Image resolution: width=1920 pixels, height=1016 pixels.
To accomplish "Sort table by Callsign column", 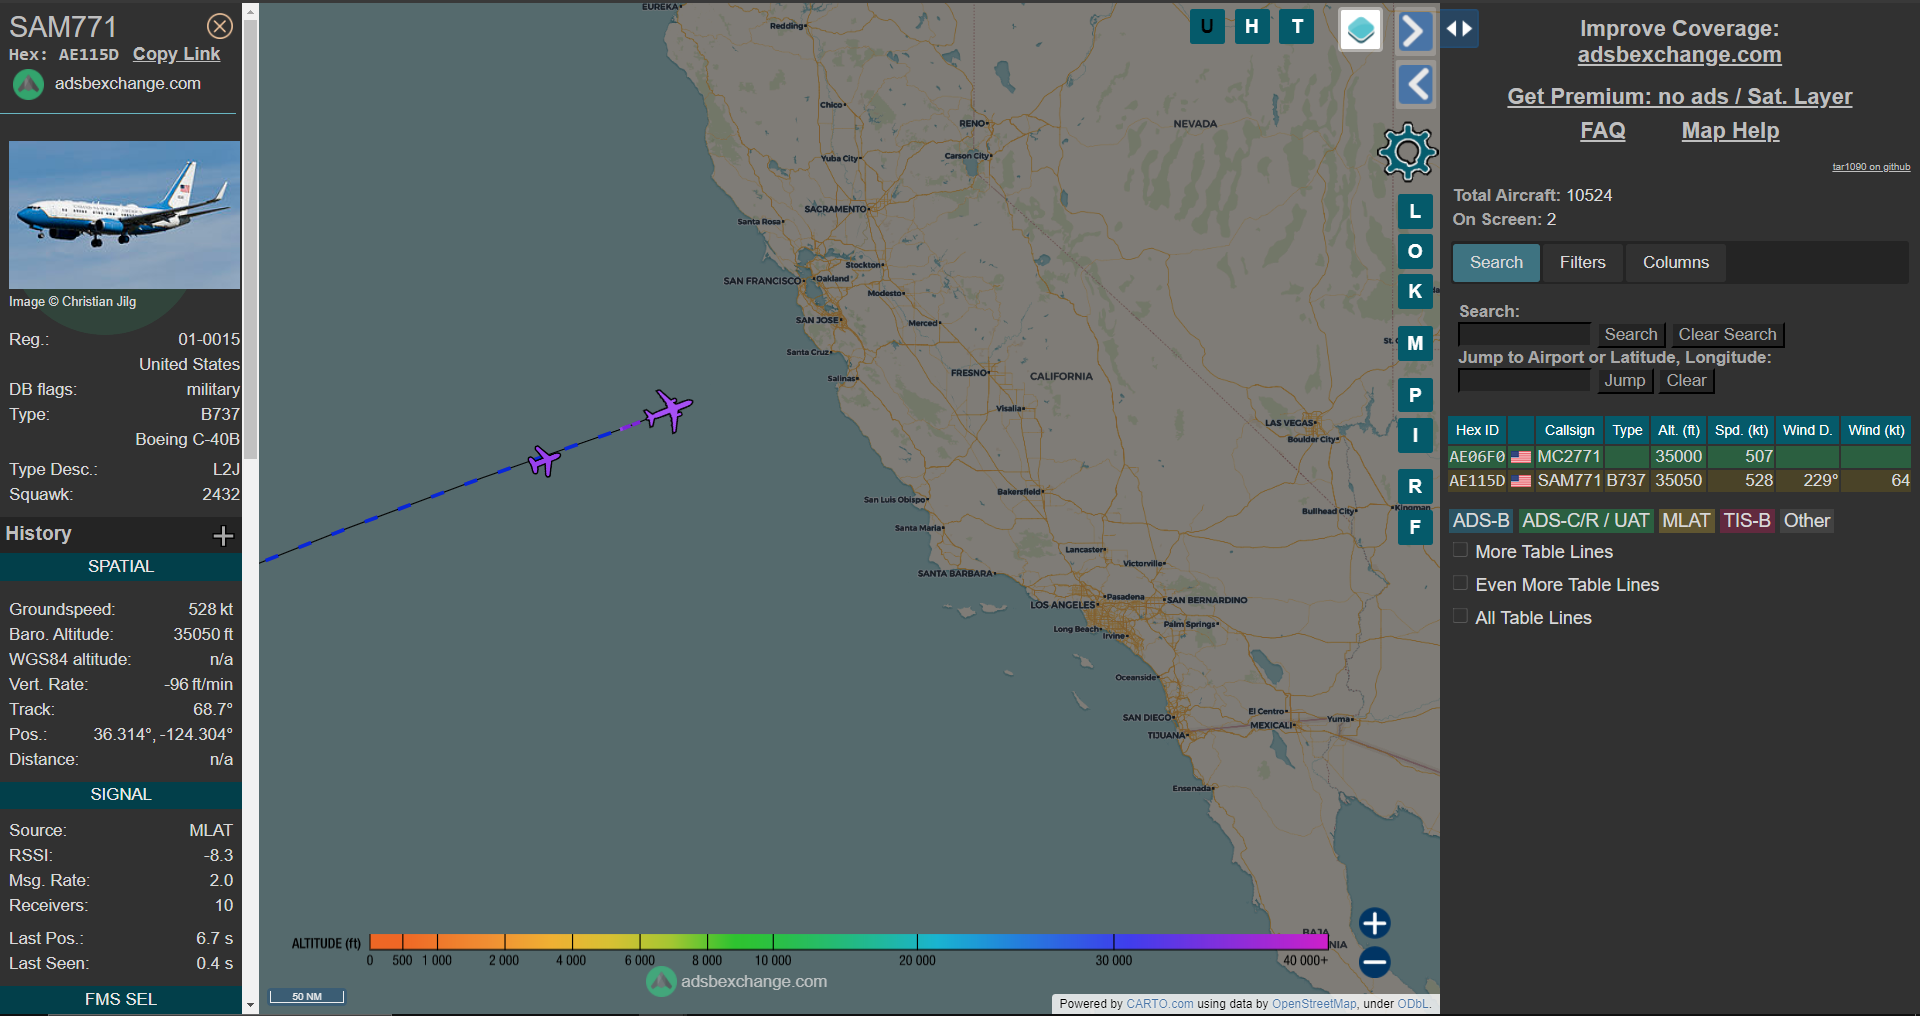I will click(x=1569, y=430).
